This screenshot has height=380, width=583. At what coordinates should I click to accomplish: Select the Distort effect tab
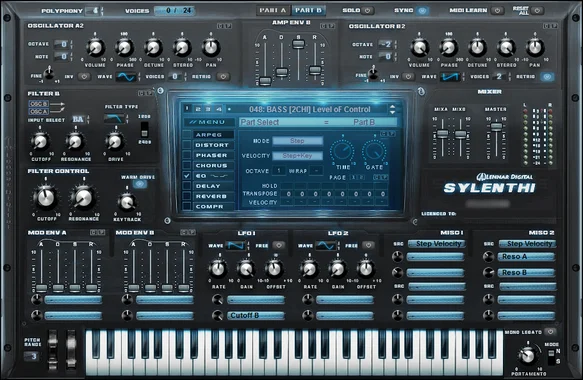(213, 145)
